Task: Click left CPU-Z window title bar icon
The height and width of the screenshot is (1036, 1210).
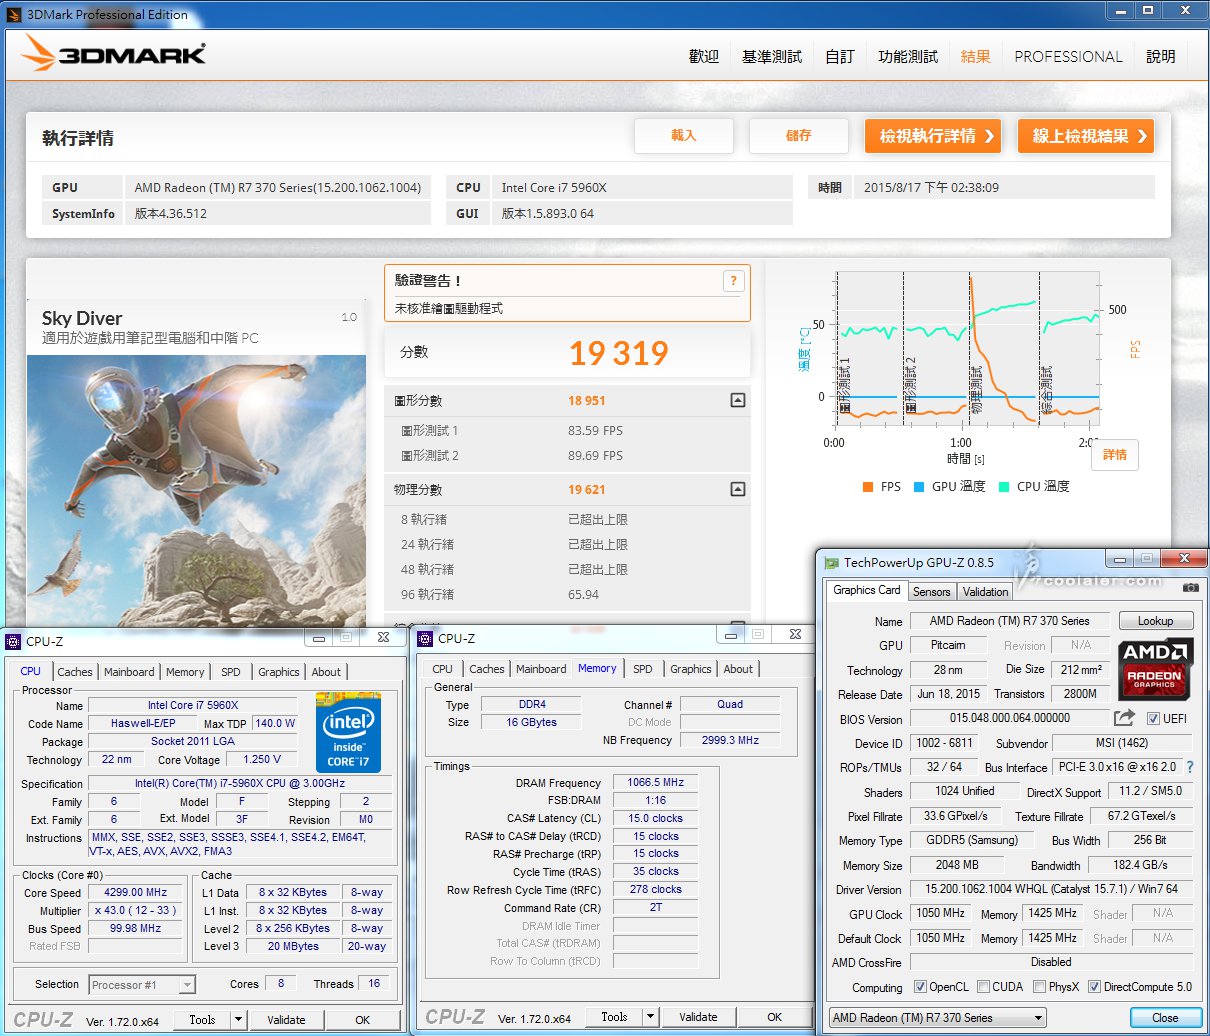Action: pyautogui.click(x=14, y=642)
